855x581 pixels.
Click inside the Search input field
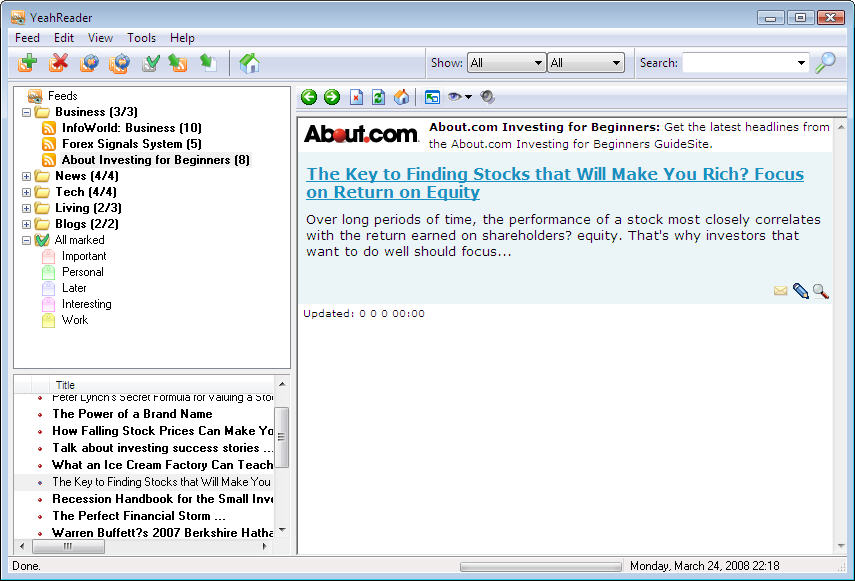[x=739, y=63]
